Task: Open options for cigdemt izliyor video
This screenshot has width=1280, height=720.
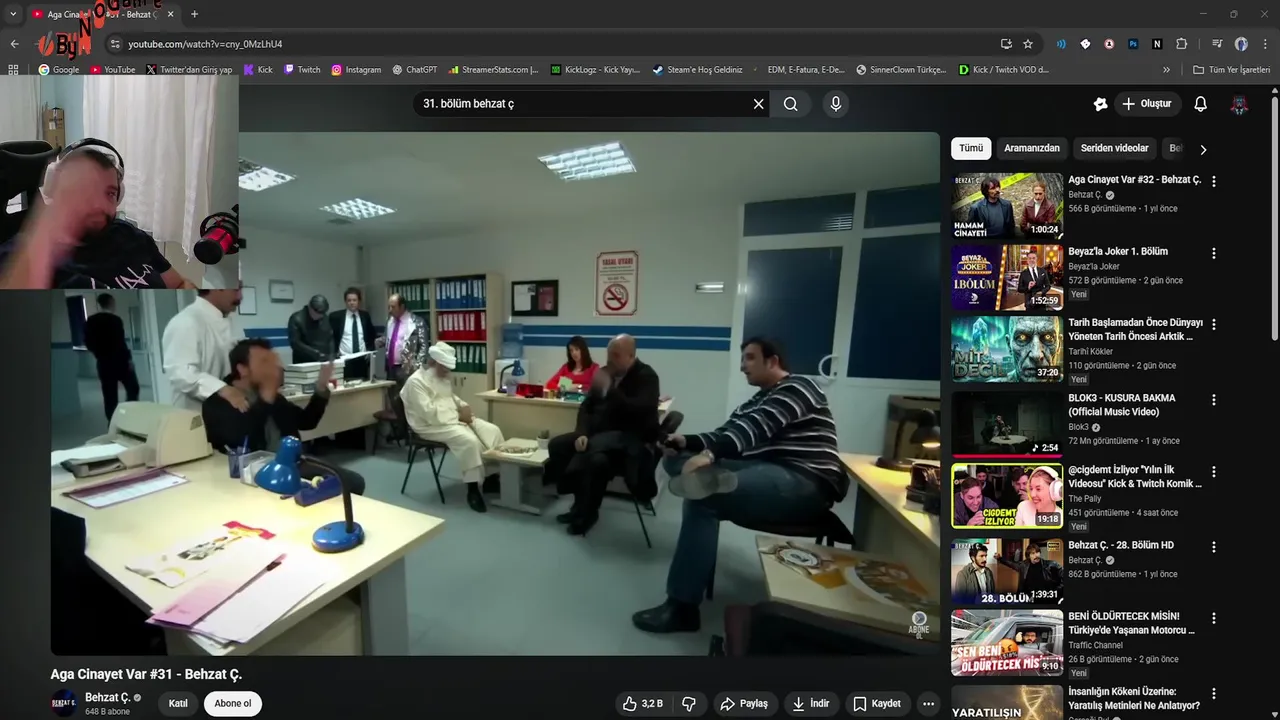Action: (x=1214, y=472)
